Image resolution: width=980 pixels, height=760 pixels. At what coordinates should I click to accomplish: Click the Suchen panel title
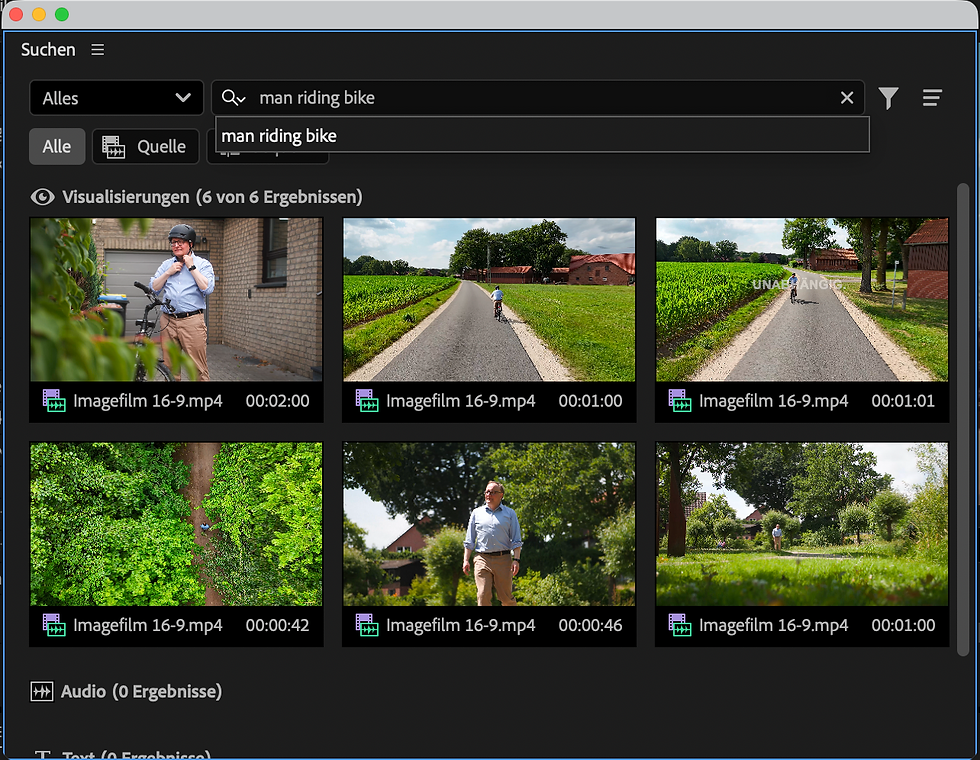(x=48, y=49)
